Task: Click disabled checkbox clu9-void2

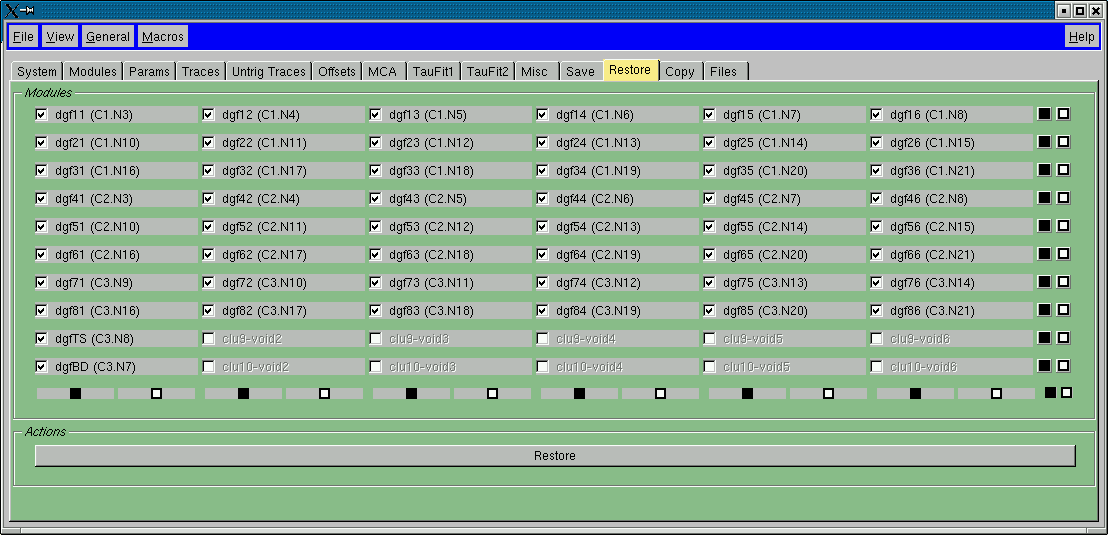Action: point(208,339)
